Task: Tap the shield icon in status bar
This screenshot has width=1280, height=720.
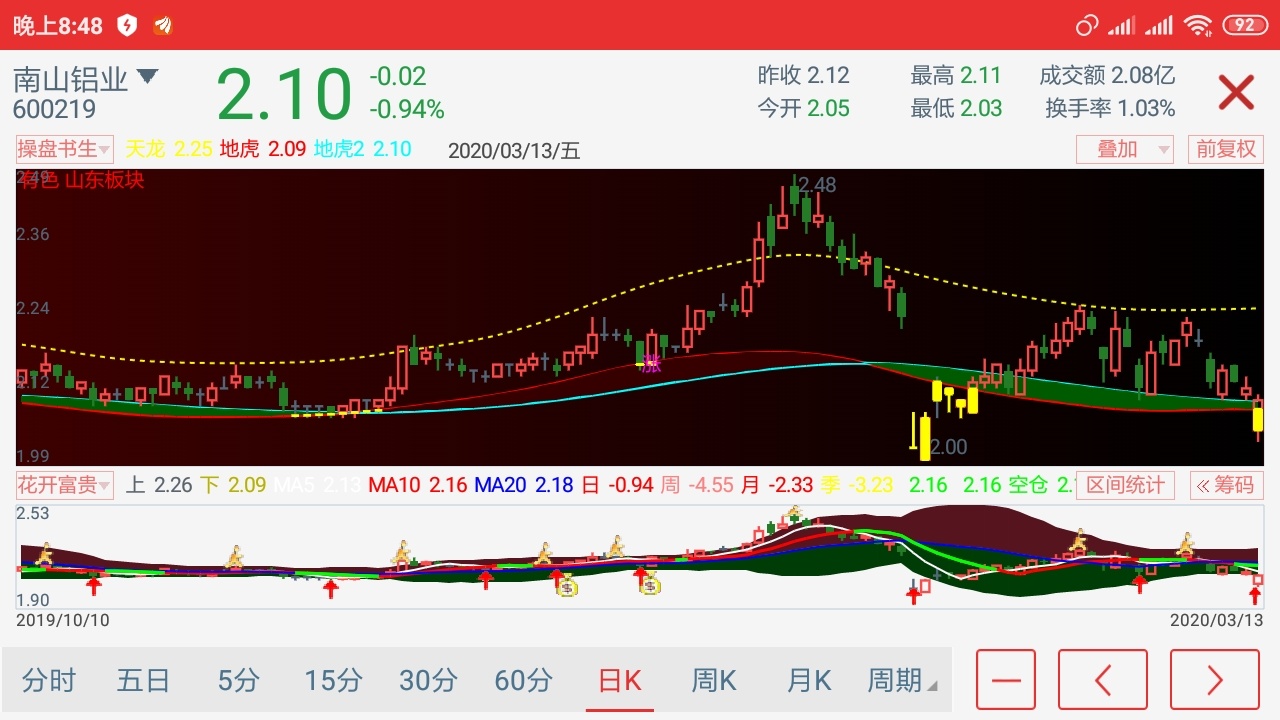Action: [127, 26]
